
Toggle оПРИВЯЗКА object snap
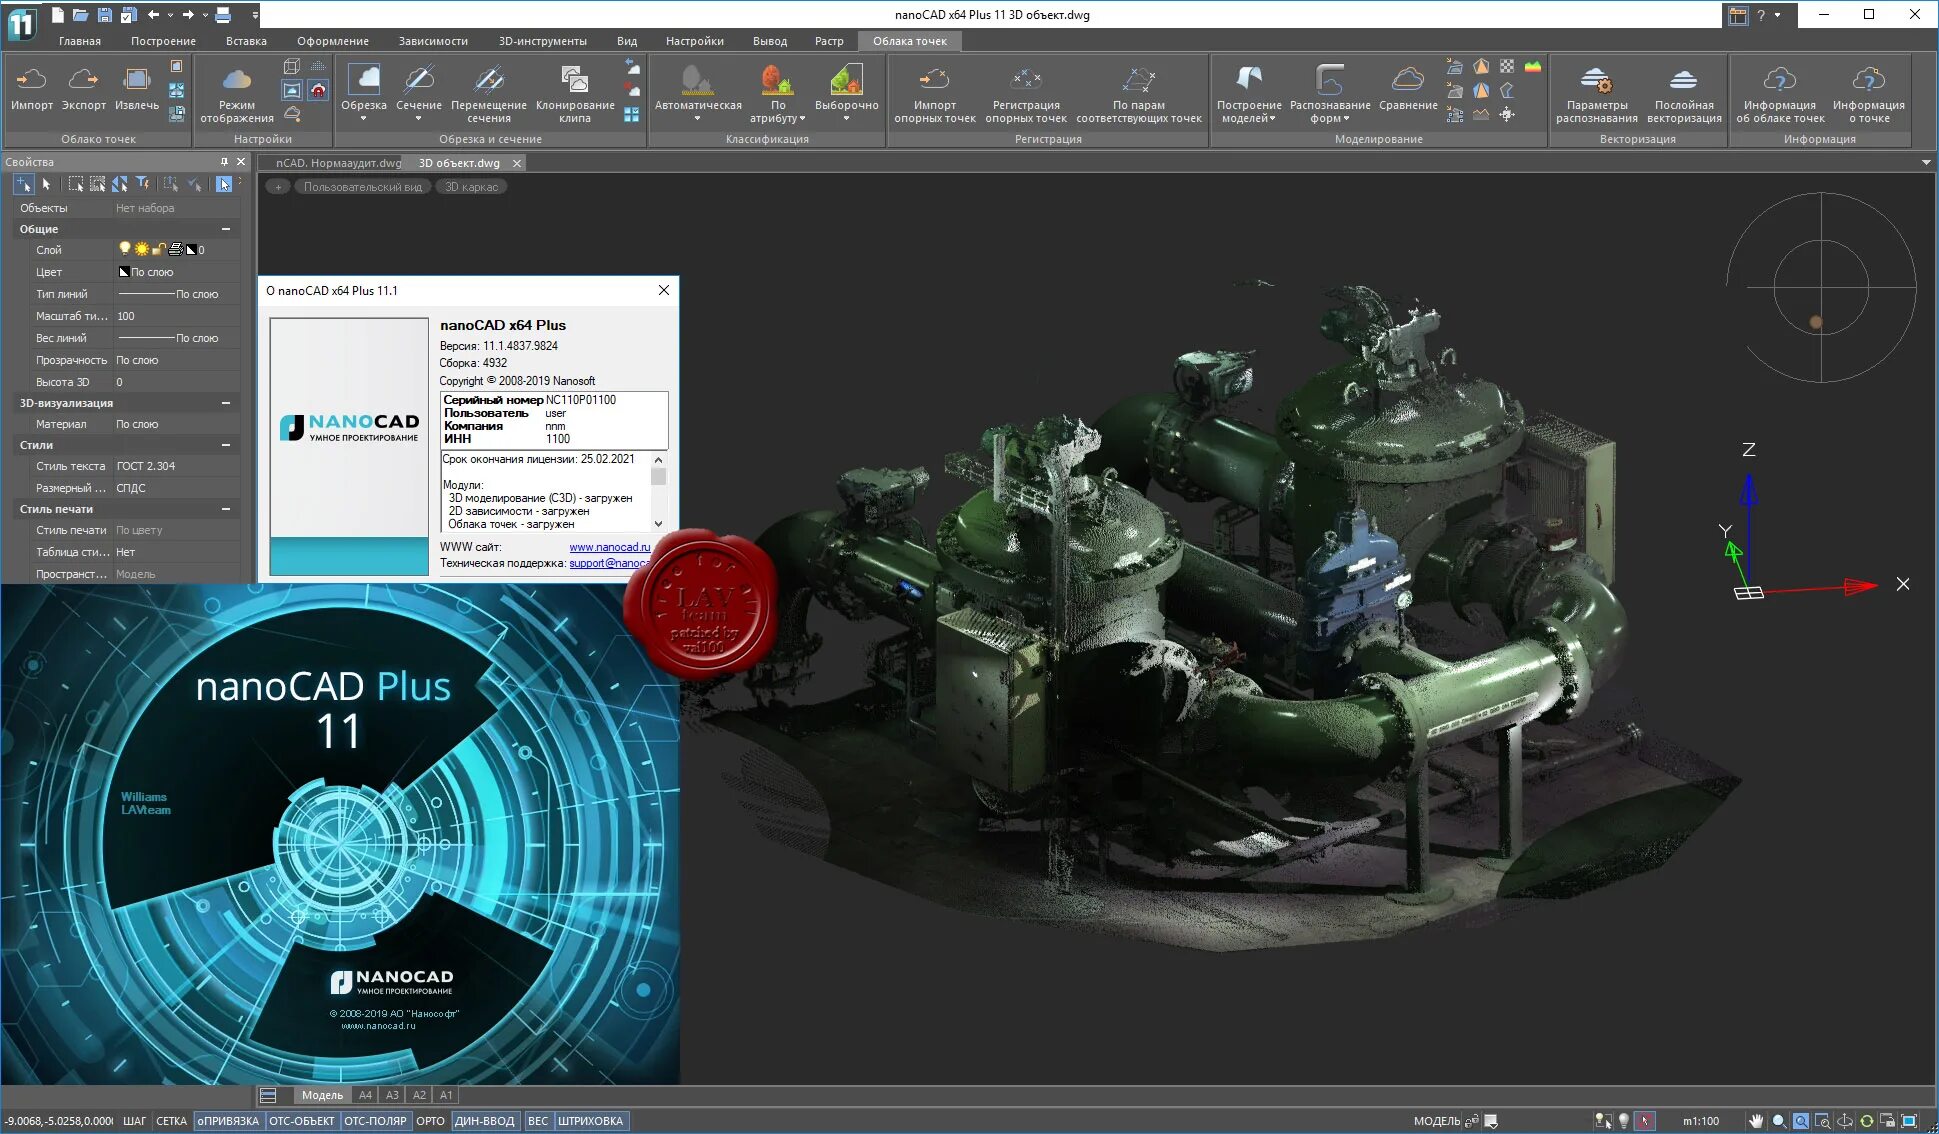(x=228, y=1121)
